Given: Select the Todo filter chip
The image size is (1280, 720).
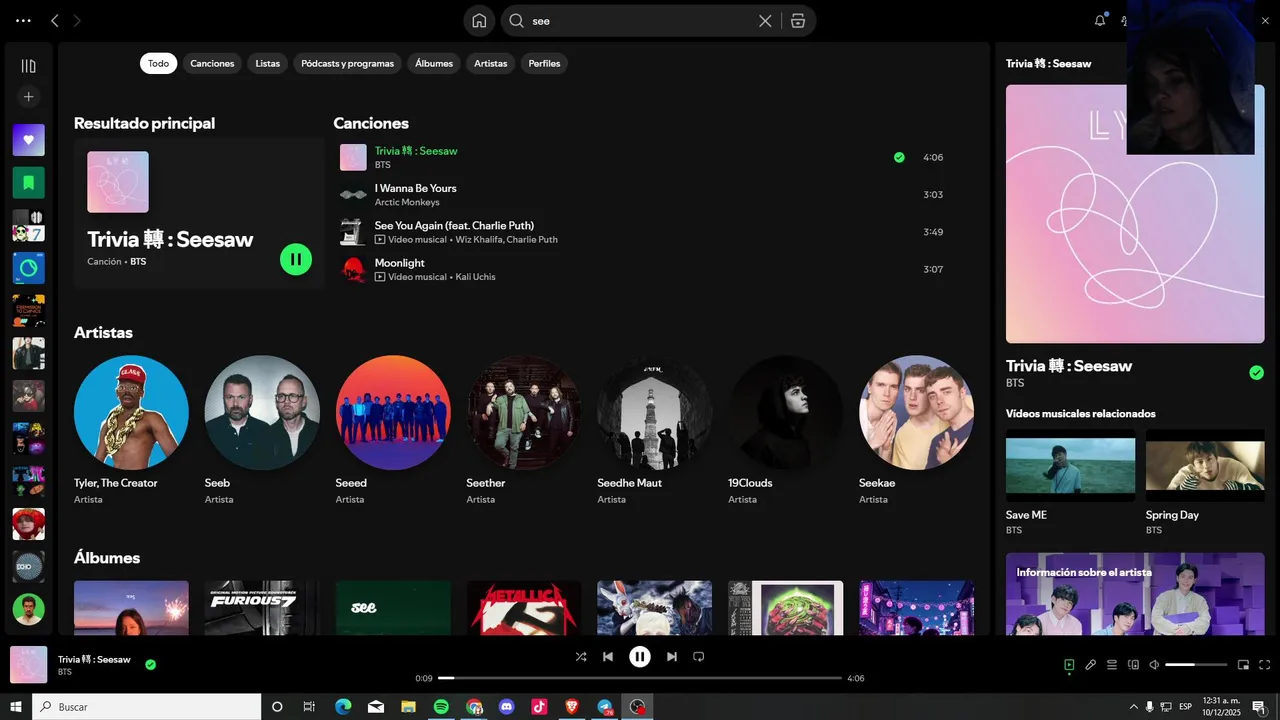Looking at the screenshot, I should (x=158, y=63).
